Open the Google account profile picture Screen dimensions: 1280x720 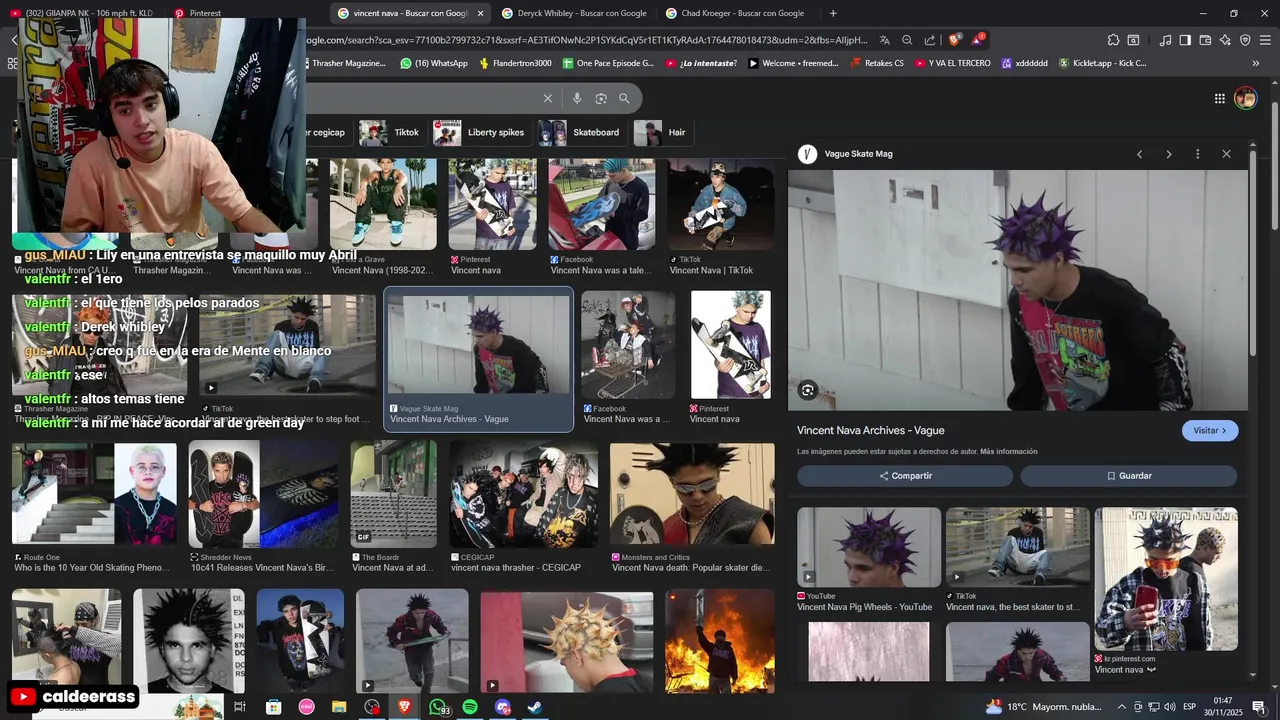pos(1245,98)
